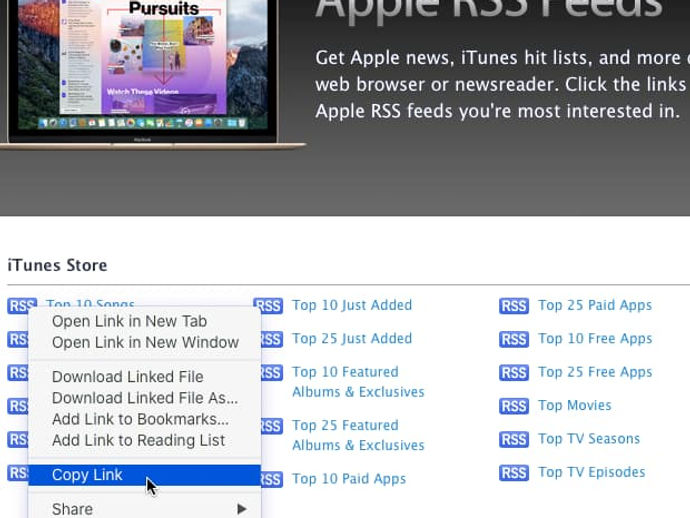Select Download Linked File menu entry

point(128,377)
